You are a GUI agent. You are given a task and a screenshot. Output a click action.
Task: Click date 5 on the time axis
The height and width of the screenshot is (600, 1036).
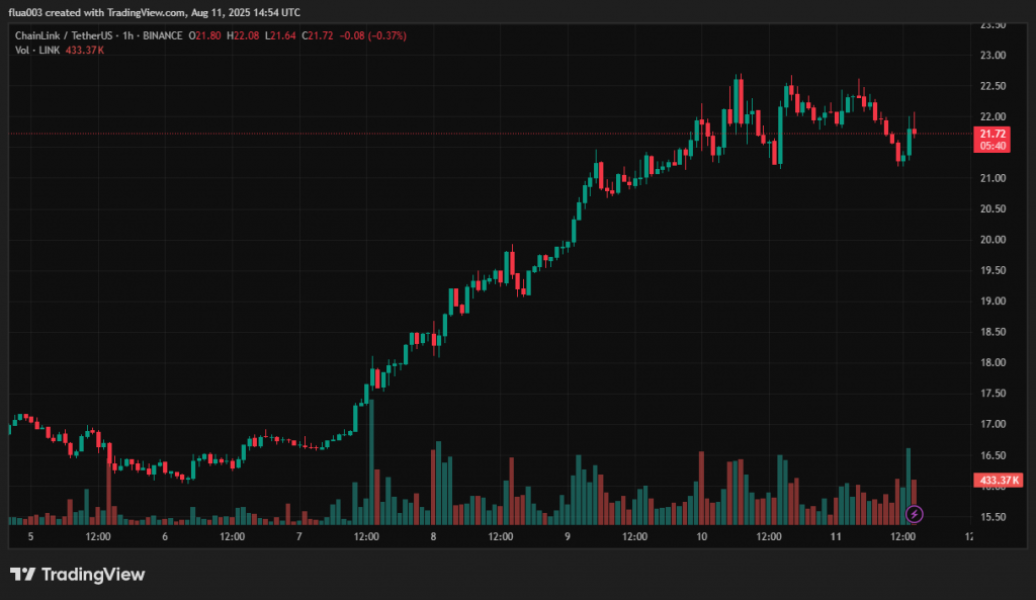pyautogui.click(x=31, y=536)
